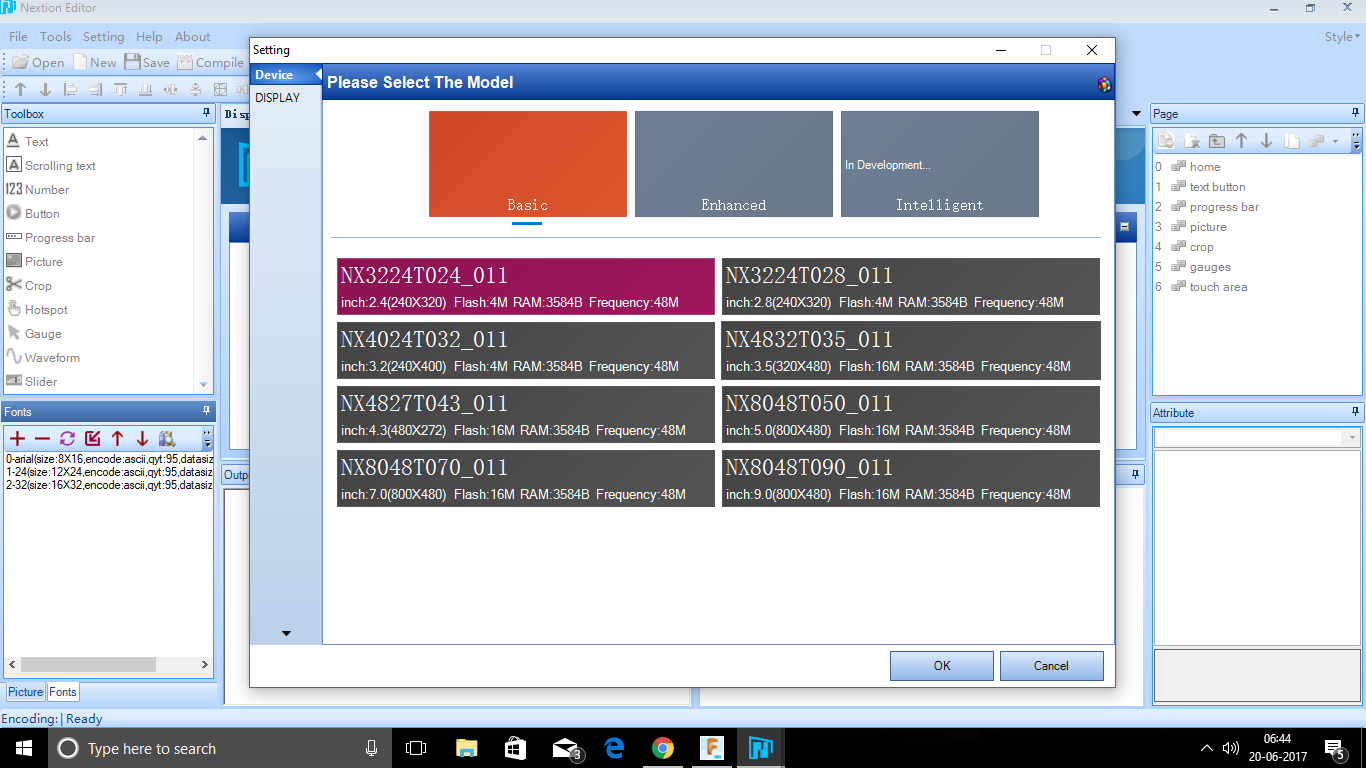
Task: Select the Waveform component in Toolbox
Action: (52, 358)
